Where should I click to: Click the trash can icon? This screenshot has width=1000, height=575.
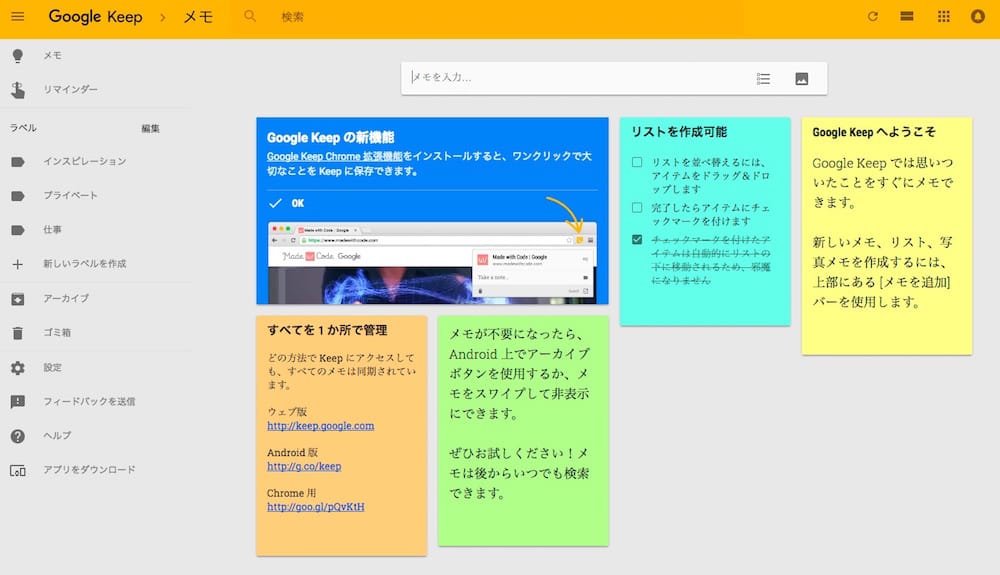coord(18,333)
